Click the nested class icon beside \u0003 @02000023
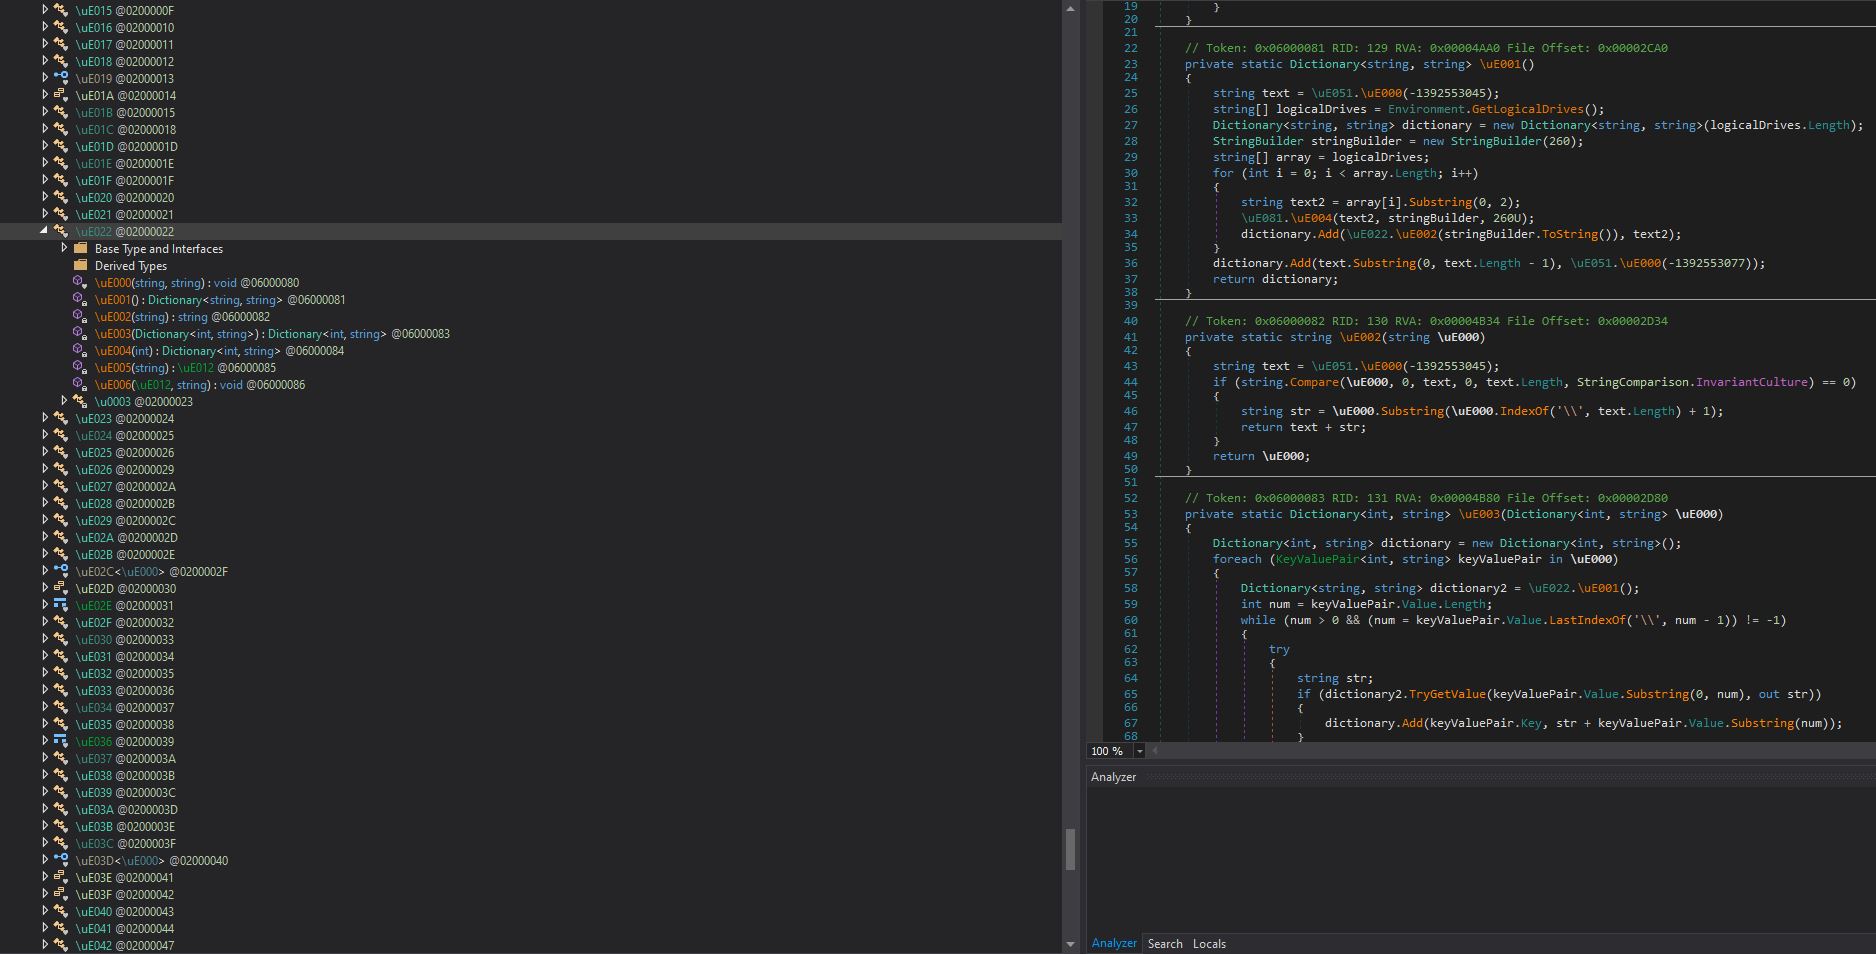 tap(81, 402)
